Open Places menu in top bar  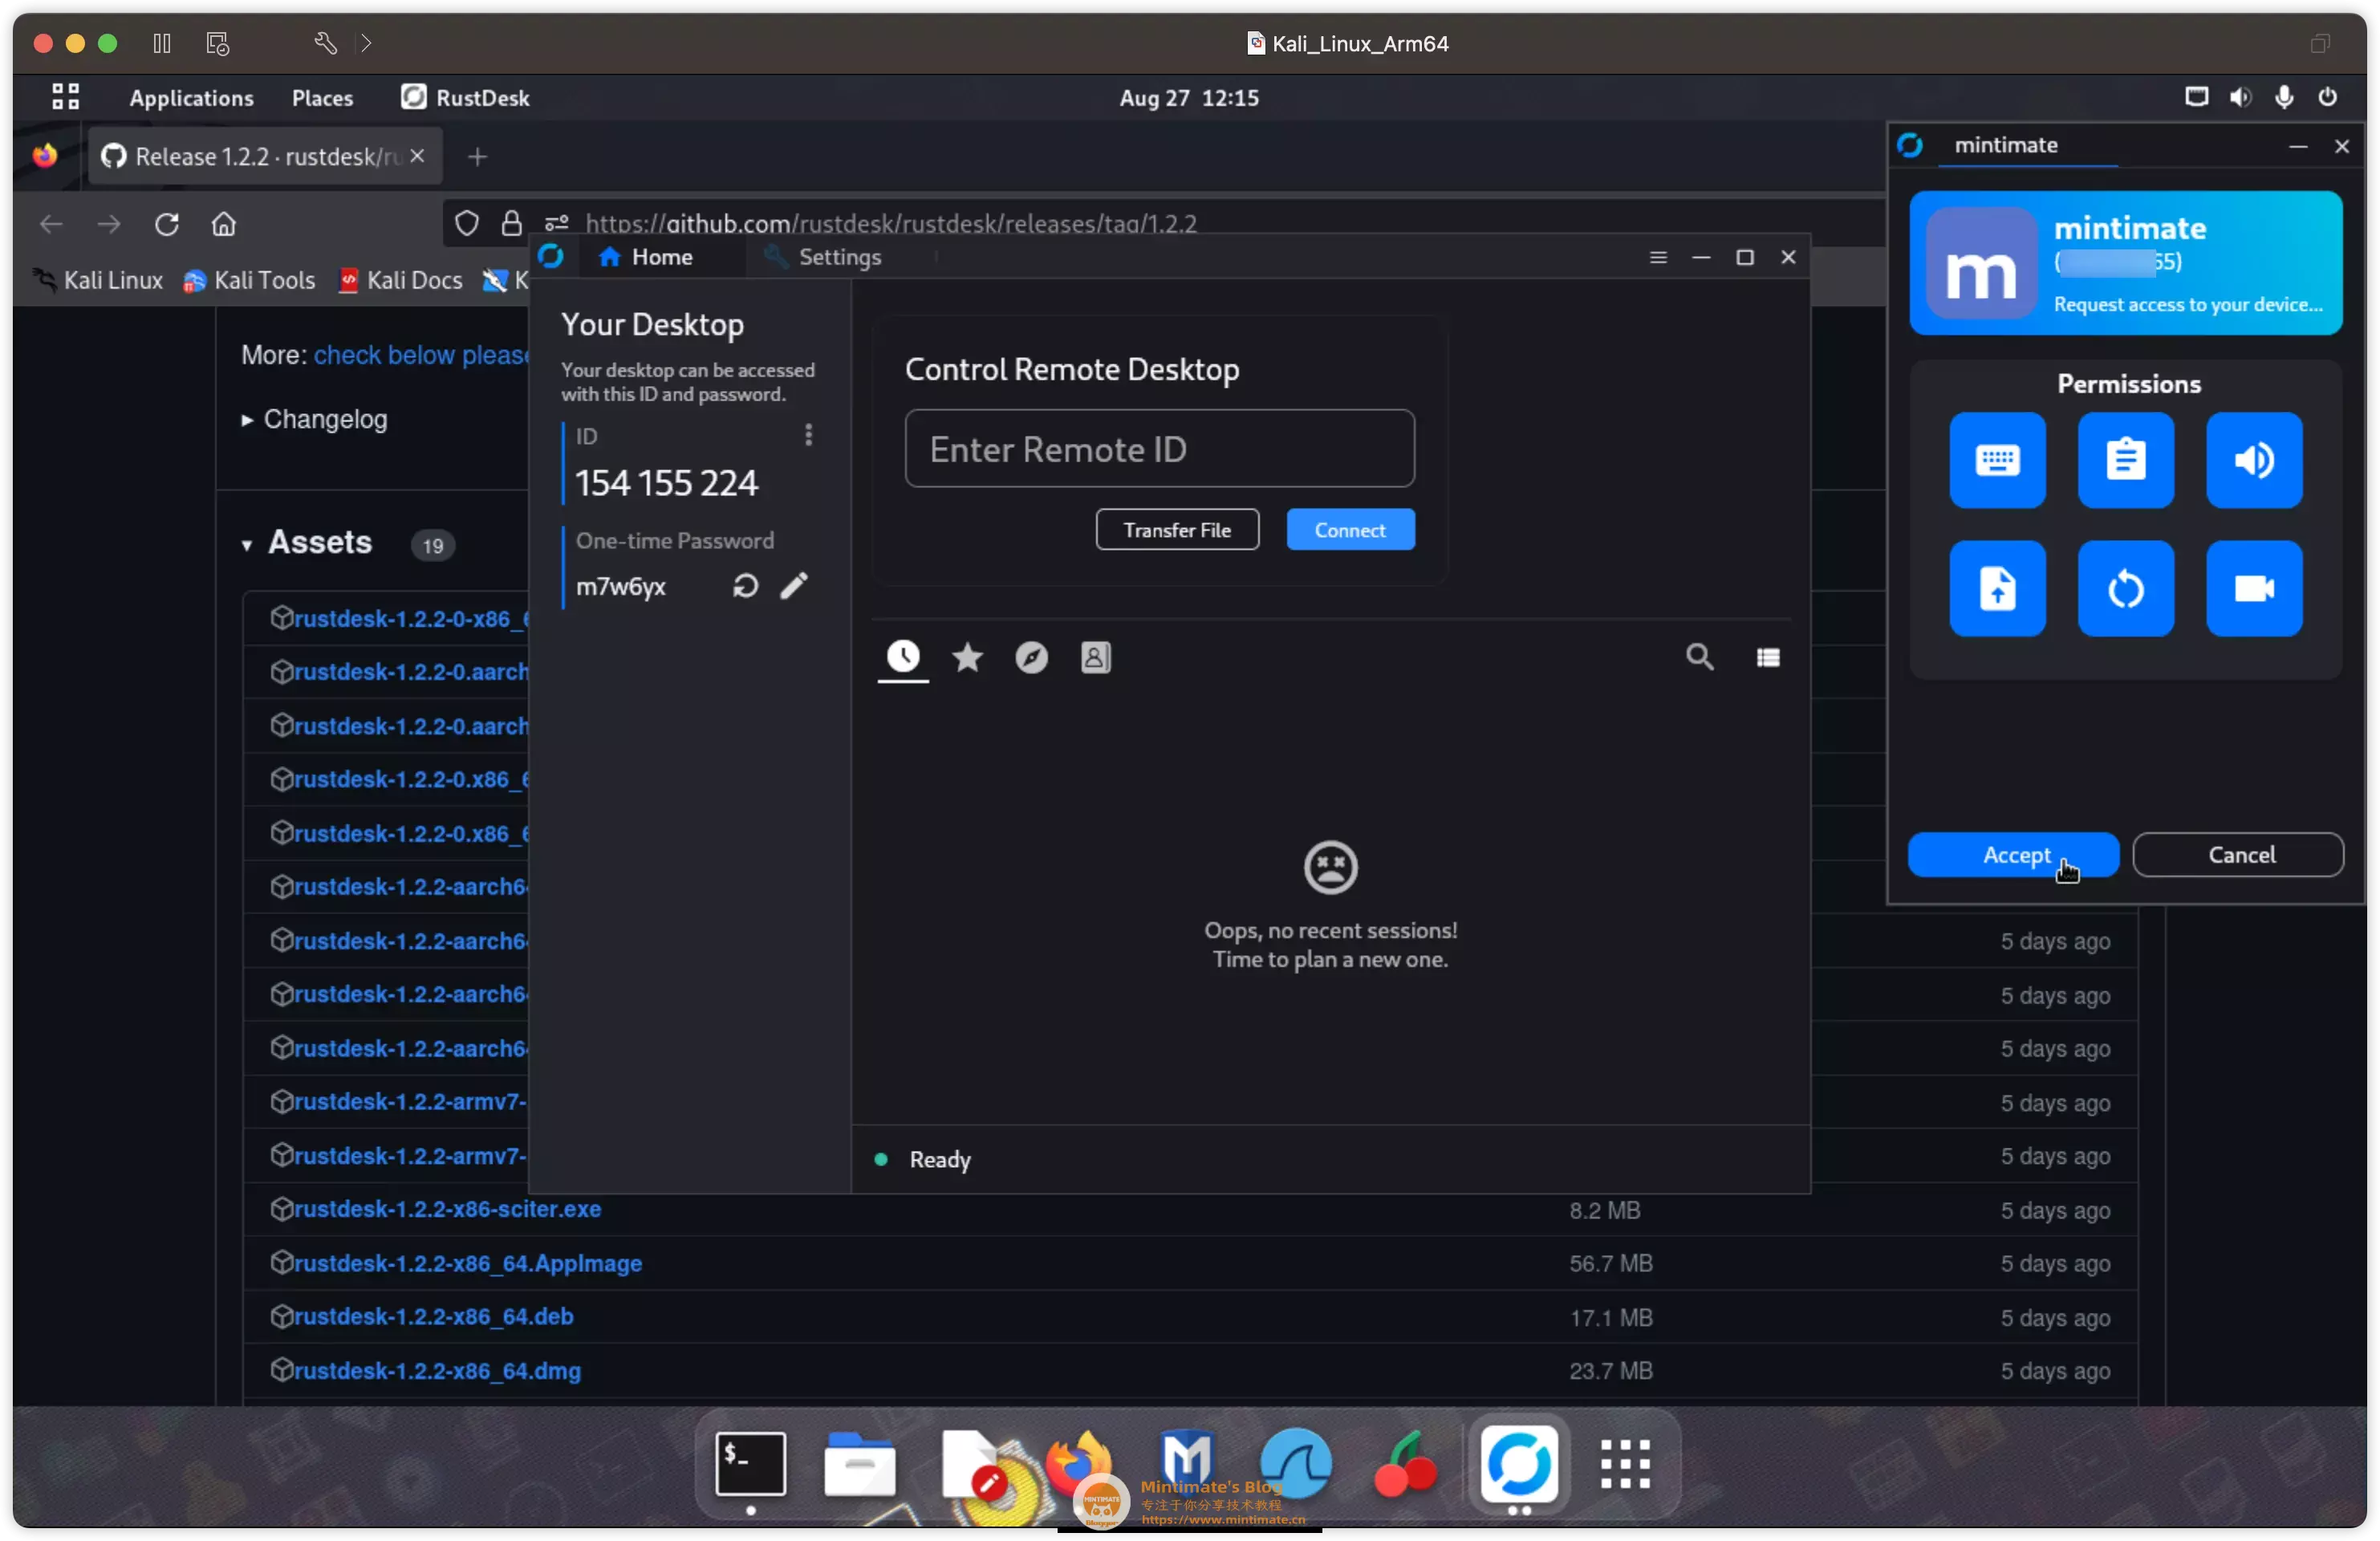(322, 98)
